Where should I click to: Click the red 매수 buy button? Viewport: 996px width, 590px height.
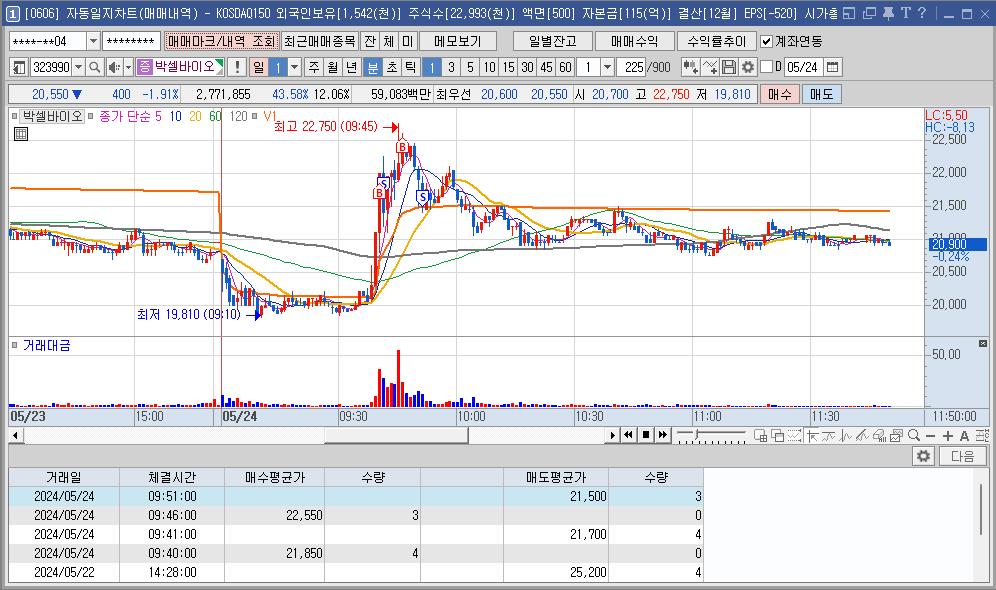(779, 94)
